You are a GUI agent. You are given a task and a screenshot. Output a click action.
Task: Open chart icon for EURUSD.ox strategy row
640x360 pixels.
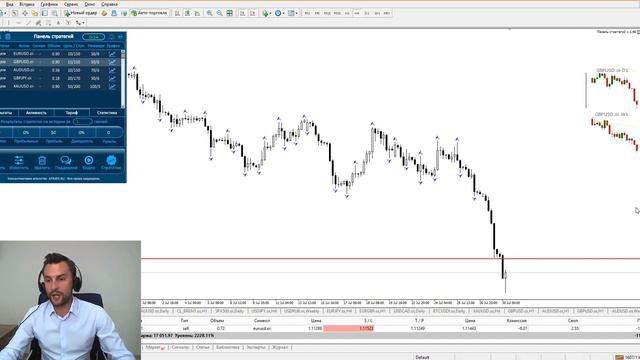coord(112,54)
